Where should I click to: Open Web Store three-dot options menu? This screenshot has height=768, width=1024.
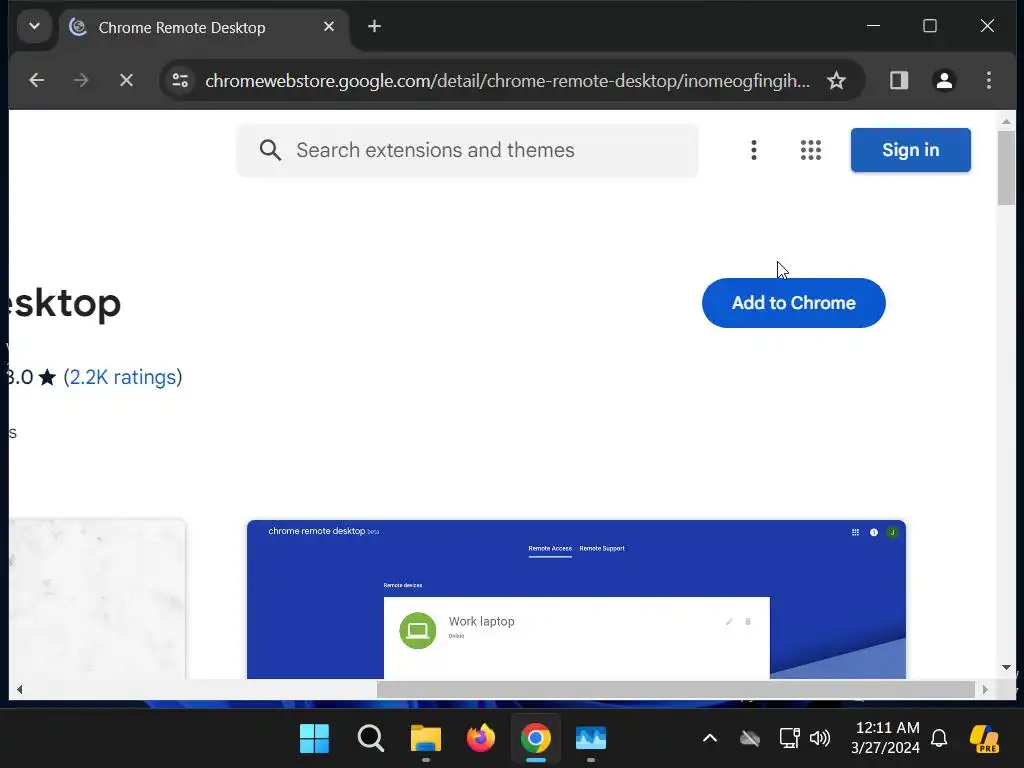[754, 150]
